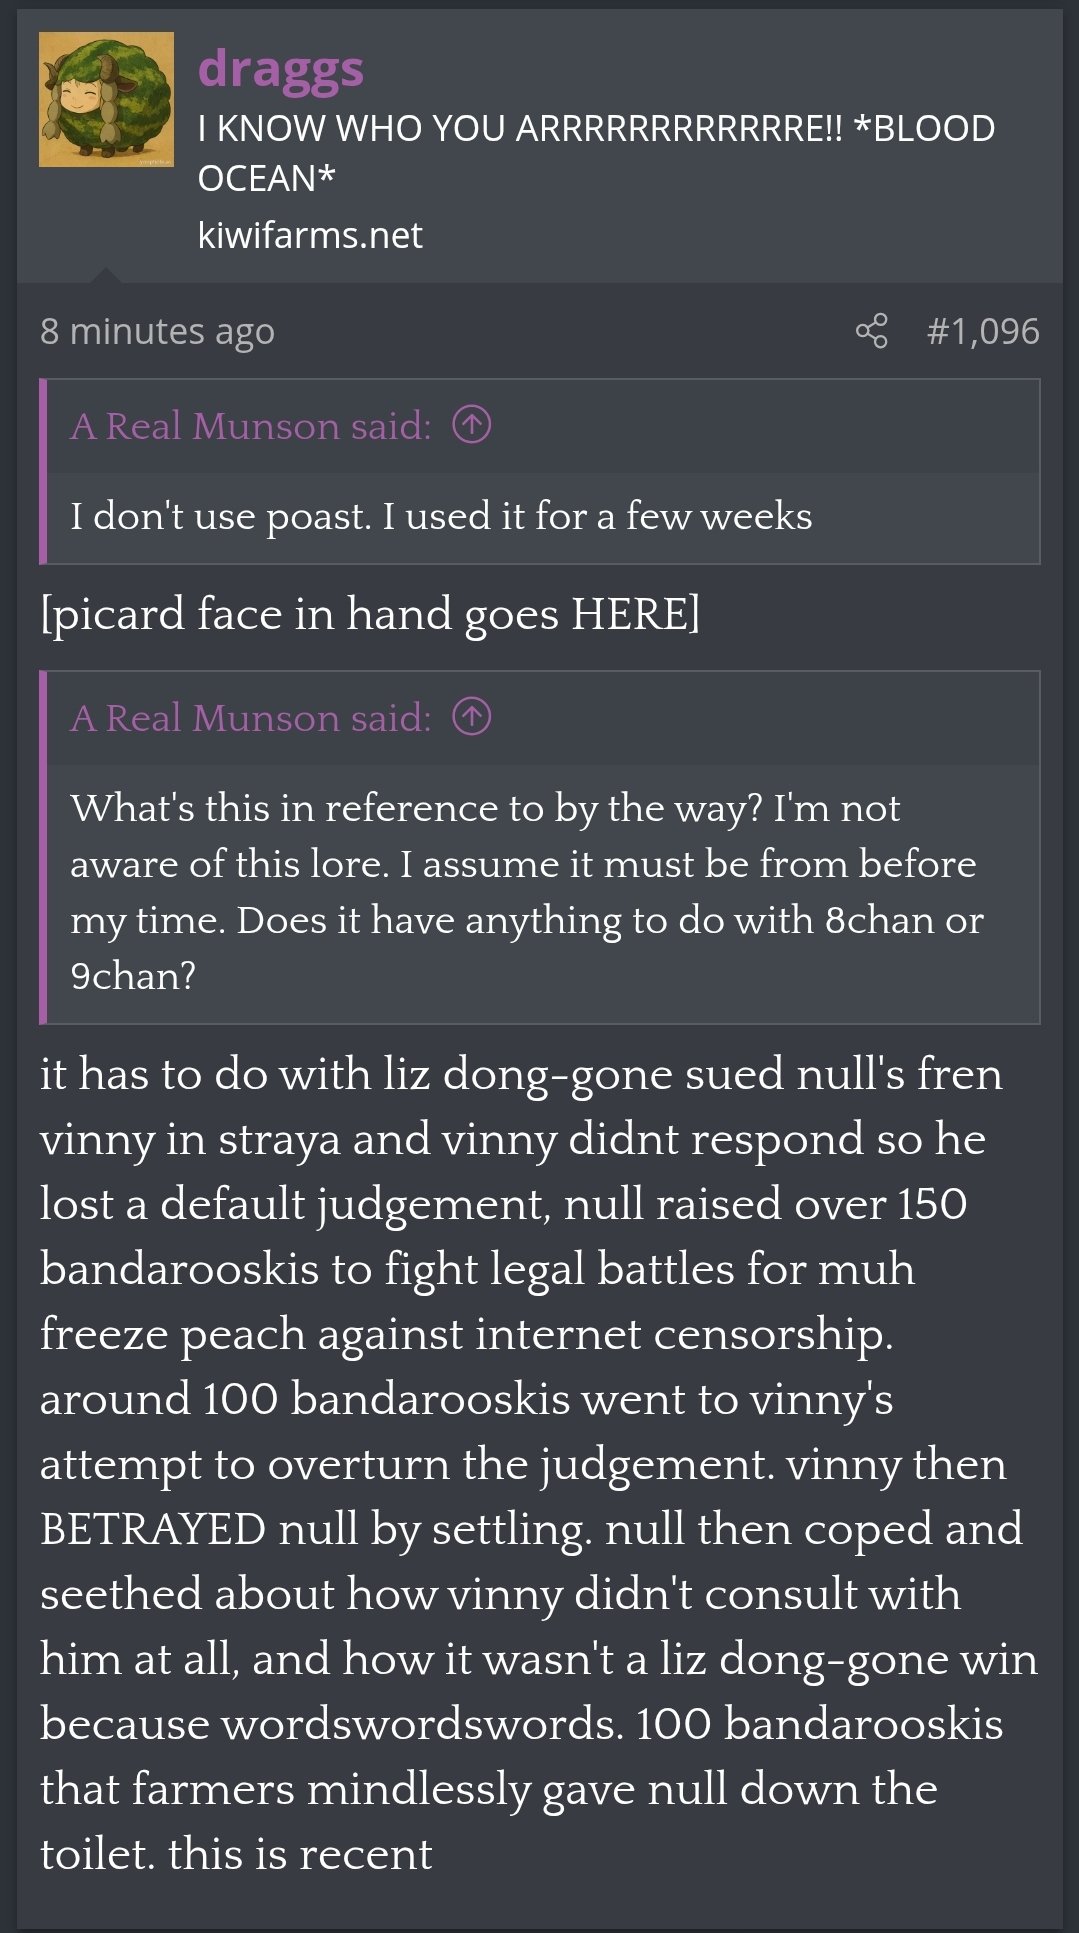Jump to second quoted Munson post via arrow
This screenshot has width=1079, height=1933.
click(471, 718)
